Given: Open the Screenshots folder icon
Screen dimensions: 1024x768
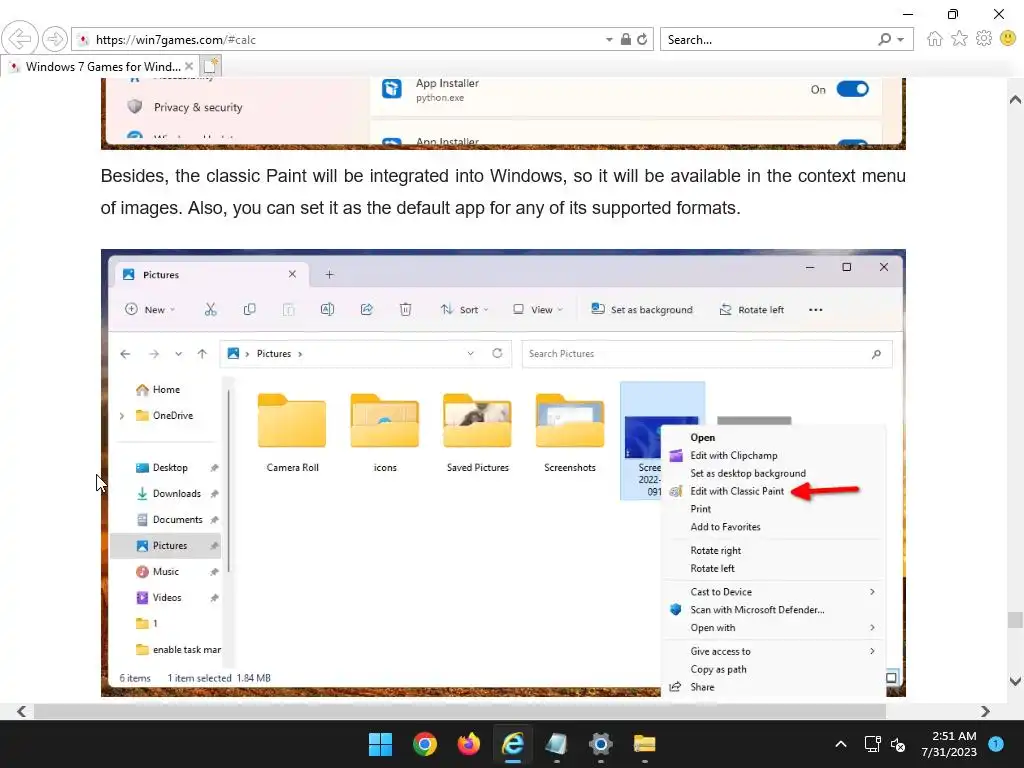Looking at the screenshot, I should (x=569, y=421).
